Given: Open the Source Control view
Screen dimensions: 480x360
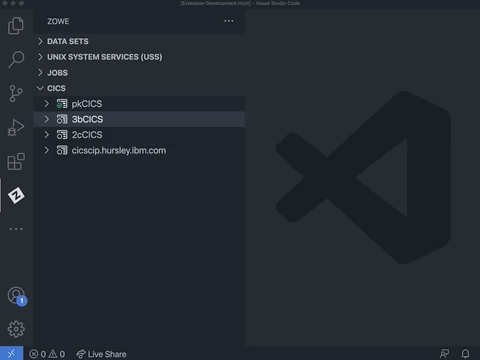Looking at the screenshot, I should click(16, 93).
